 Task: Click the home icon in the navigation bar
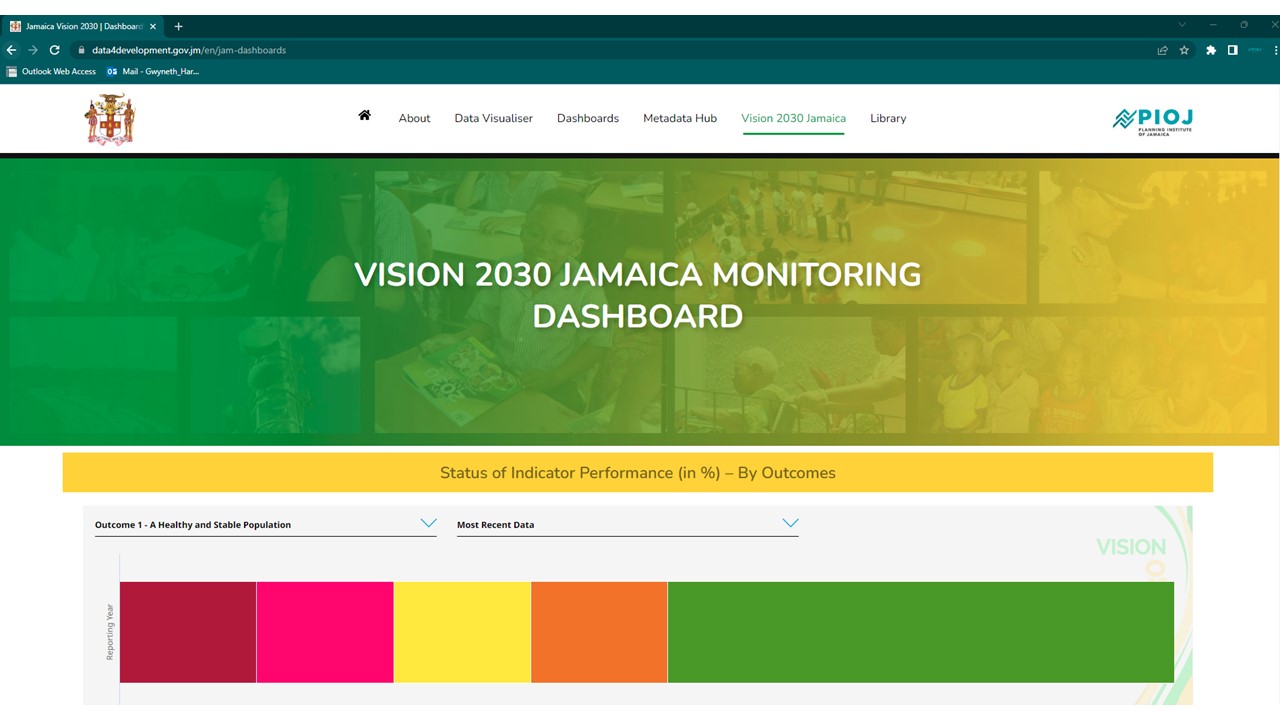point(364,115)
